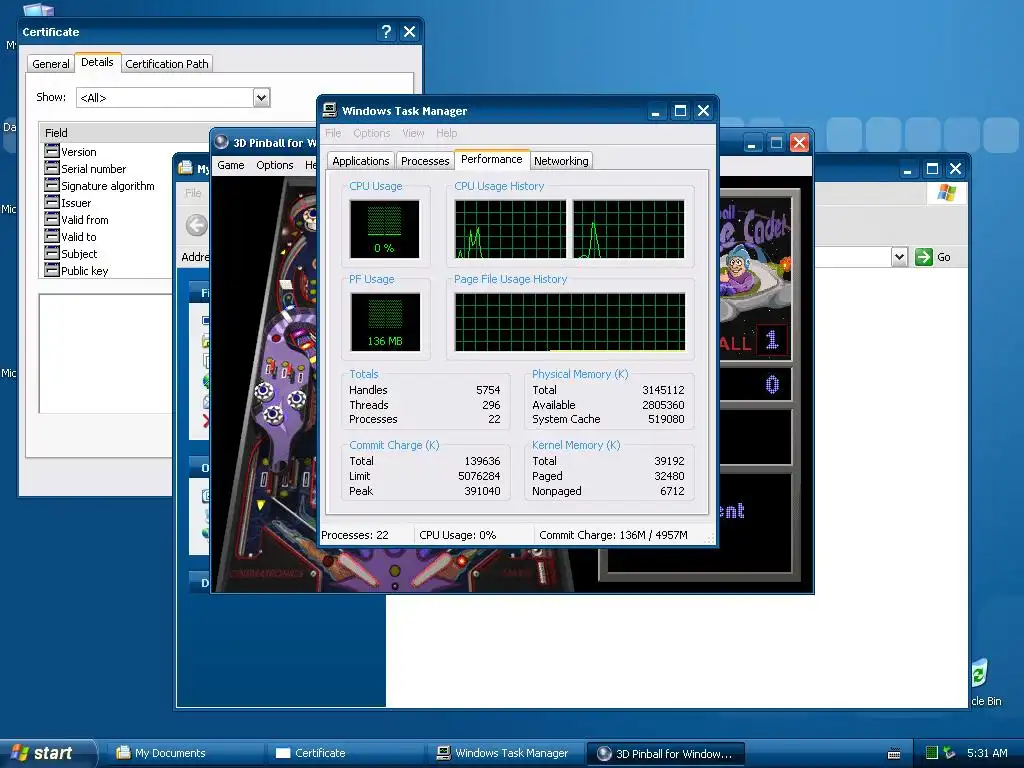The width and height of the screenshot is (1024, 768).
Task: Minimize the Task Manager window
Action: coord(656,111)
